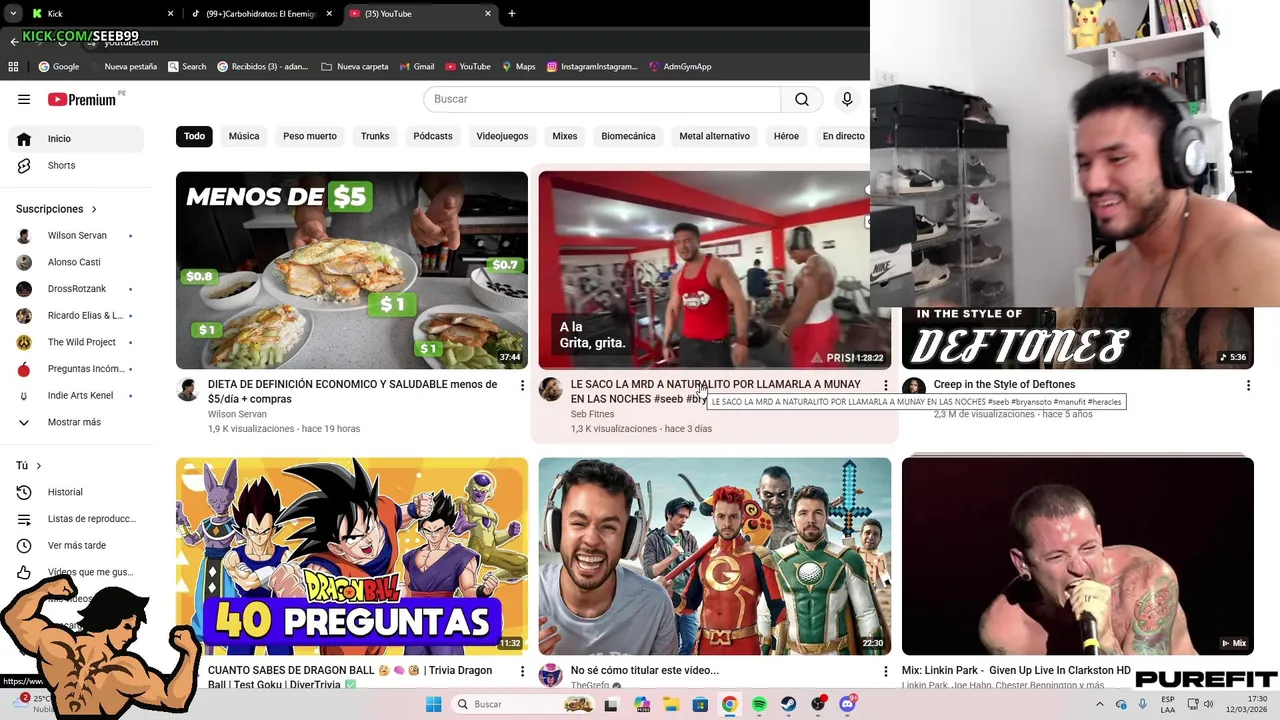Screen dimensions: 1280x720
Task: Open a new browser tab
Action: (512, 14)
